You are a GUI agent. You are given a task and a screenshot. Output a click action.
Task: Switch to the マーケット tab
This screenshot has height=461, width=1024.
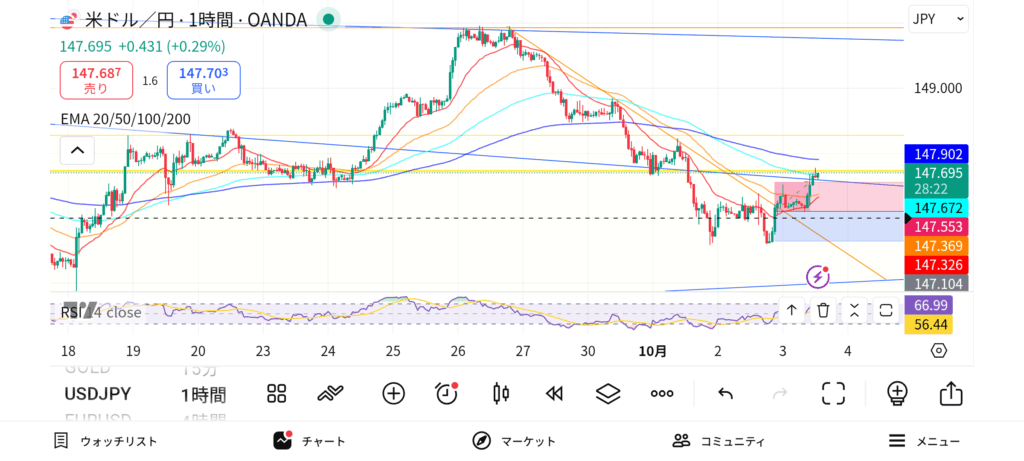pos(514,441)
